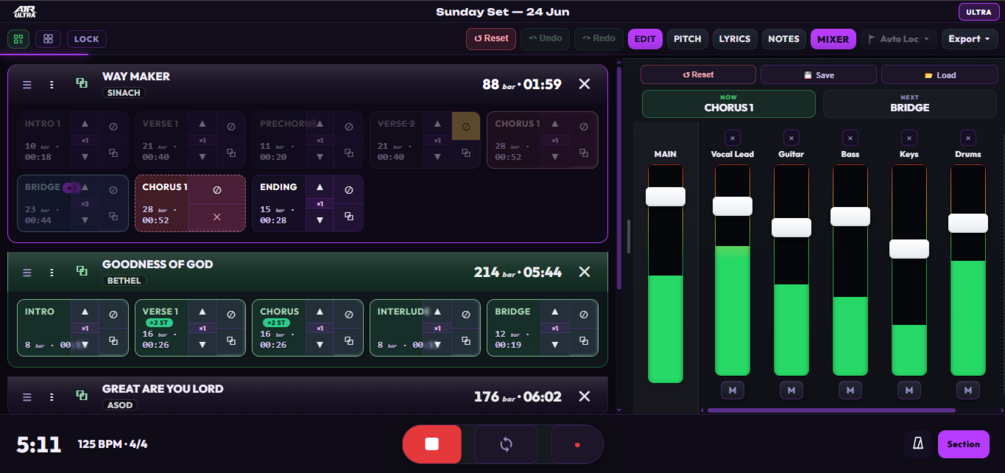This screenshot has width=1005, height=473.
Task: Click the ULTRA badge button
Action: (978, 12)
